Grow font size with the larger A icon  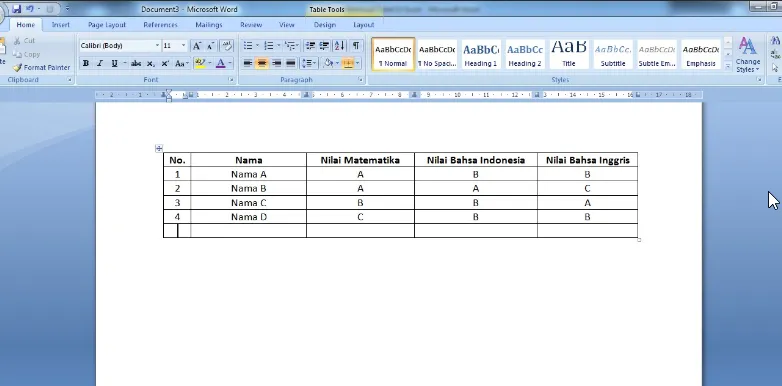[x=196, y=46]
